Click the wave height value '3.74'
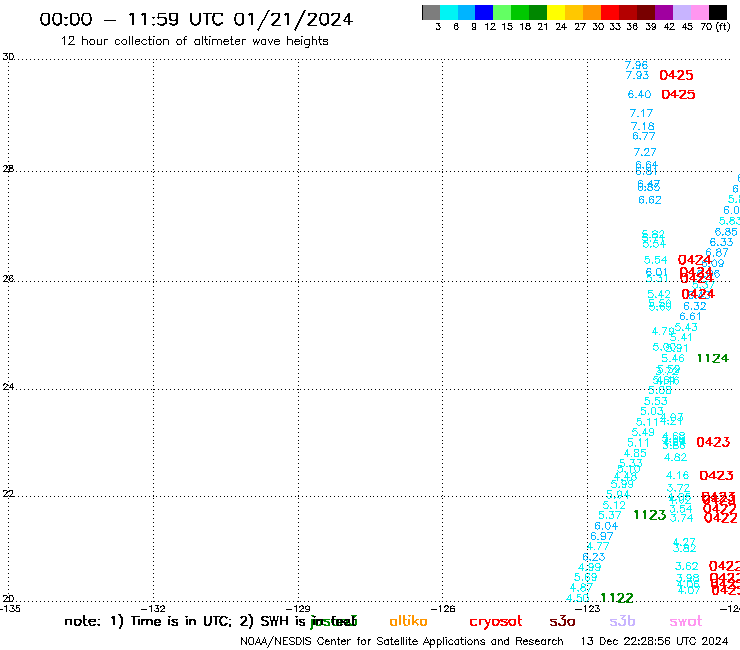 tap(681, 518)
